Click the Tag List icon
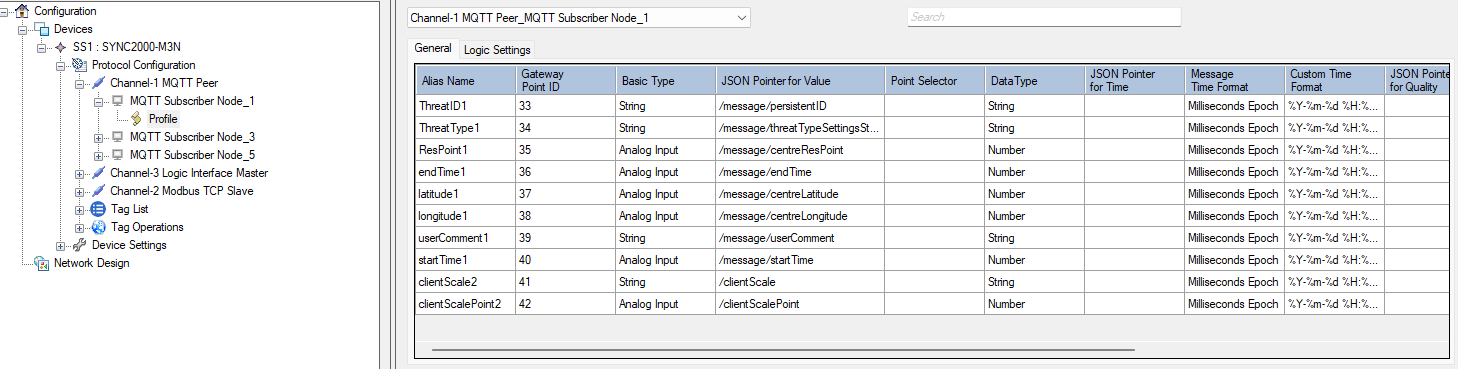 pyautogui.click(x=98, y=209)
